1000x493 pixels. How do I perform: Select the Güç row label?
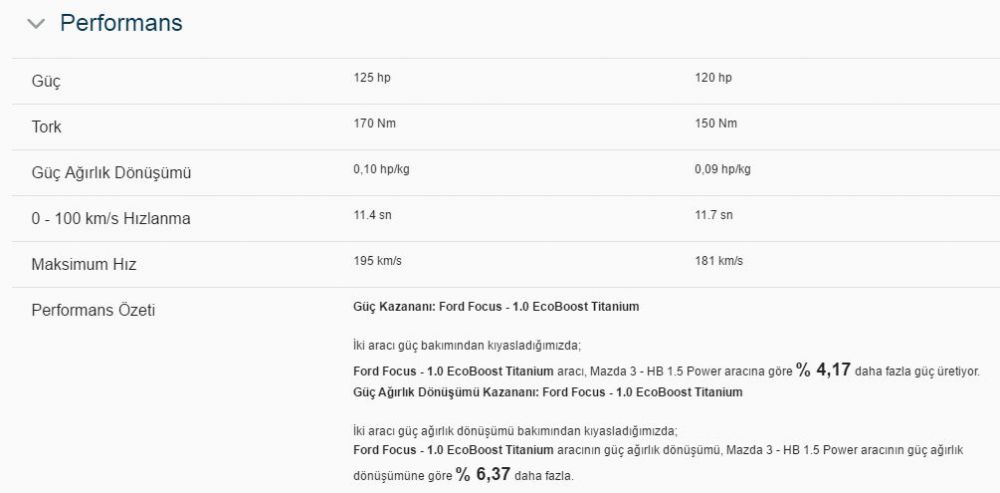pos(47,82)
